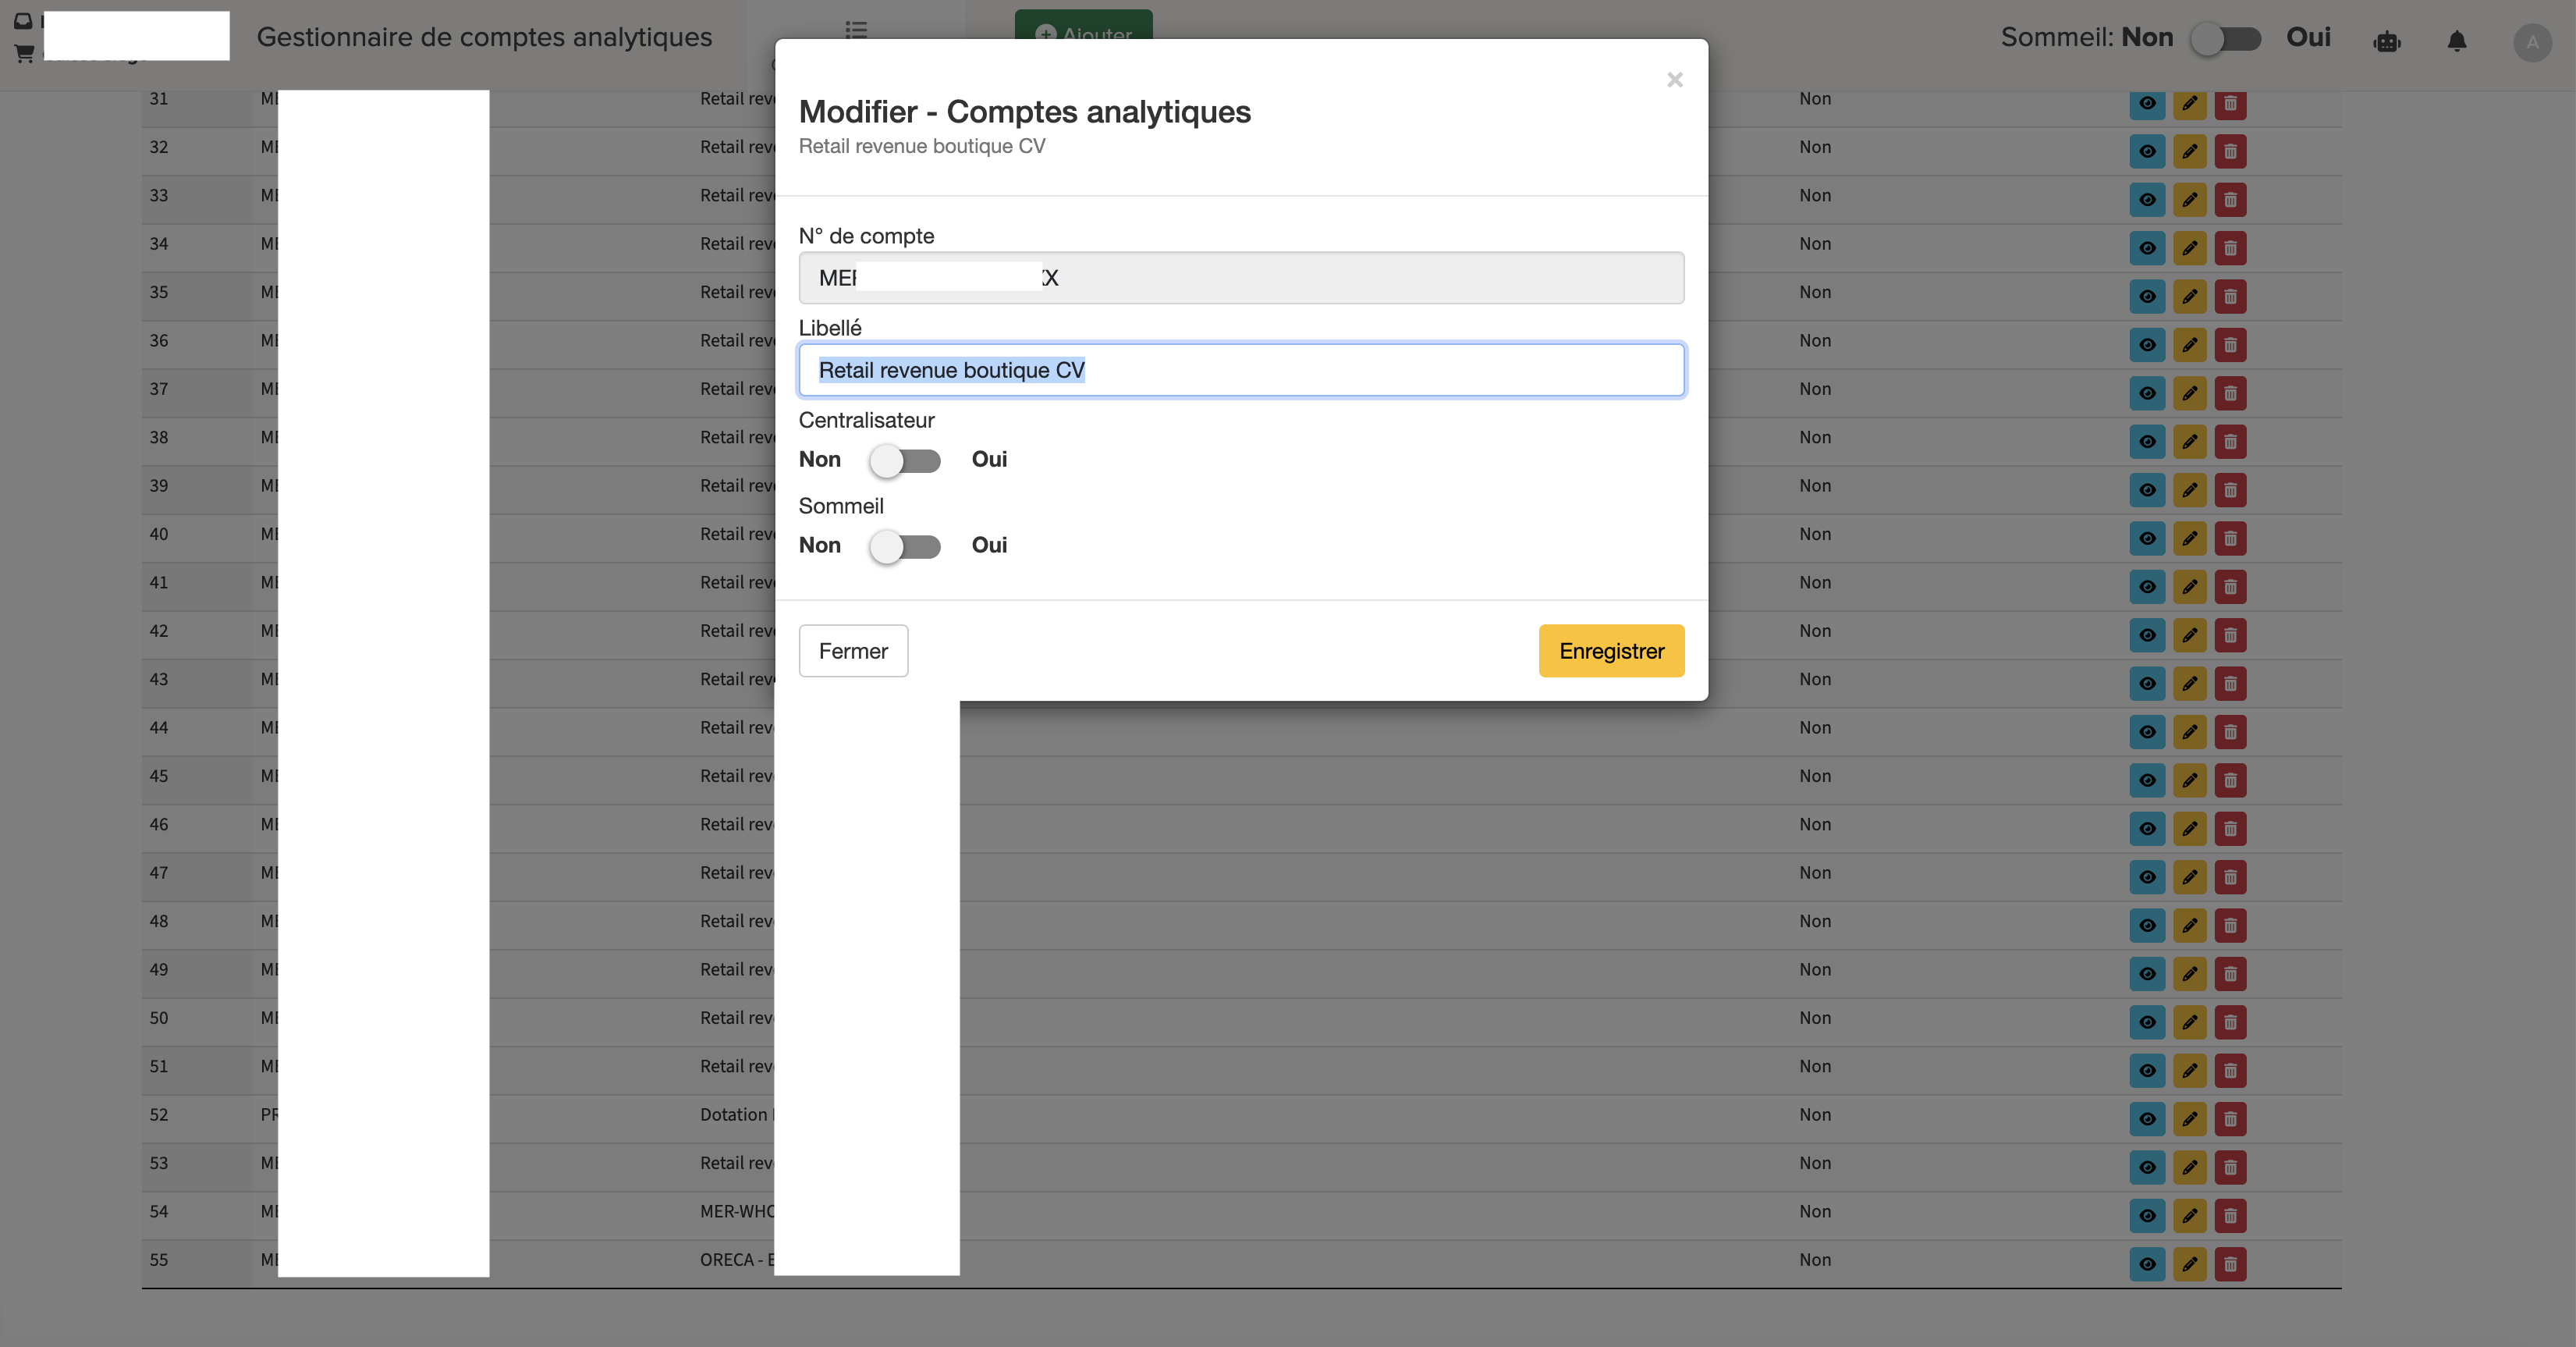Click the eye icon for row 53

pos(2147,1167)
